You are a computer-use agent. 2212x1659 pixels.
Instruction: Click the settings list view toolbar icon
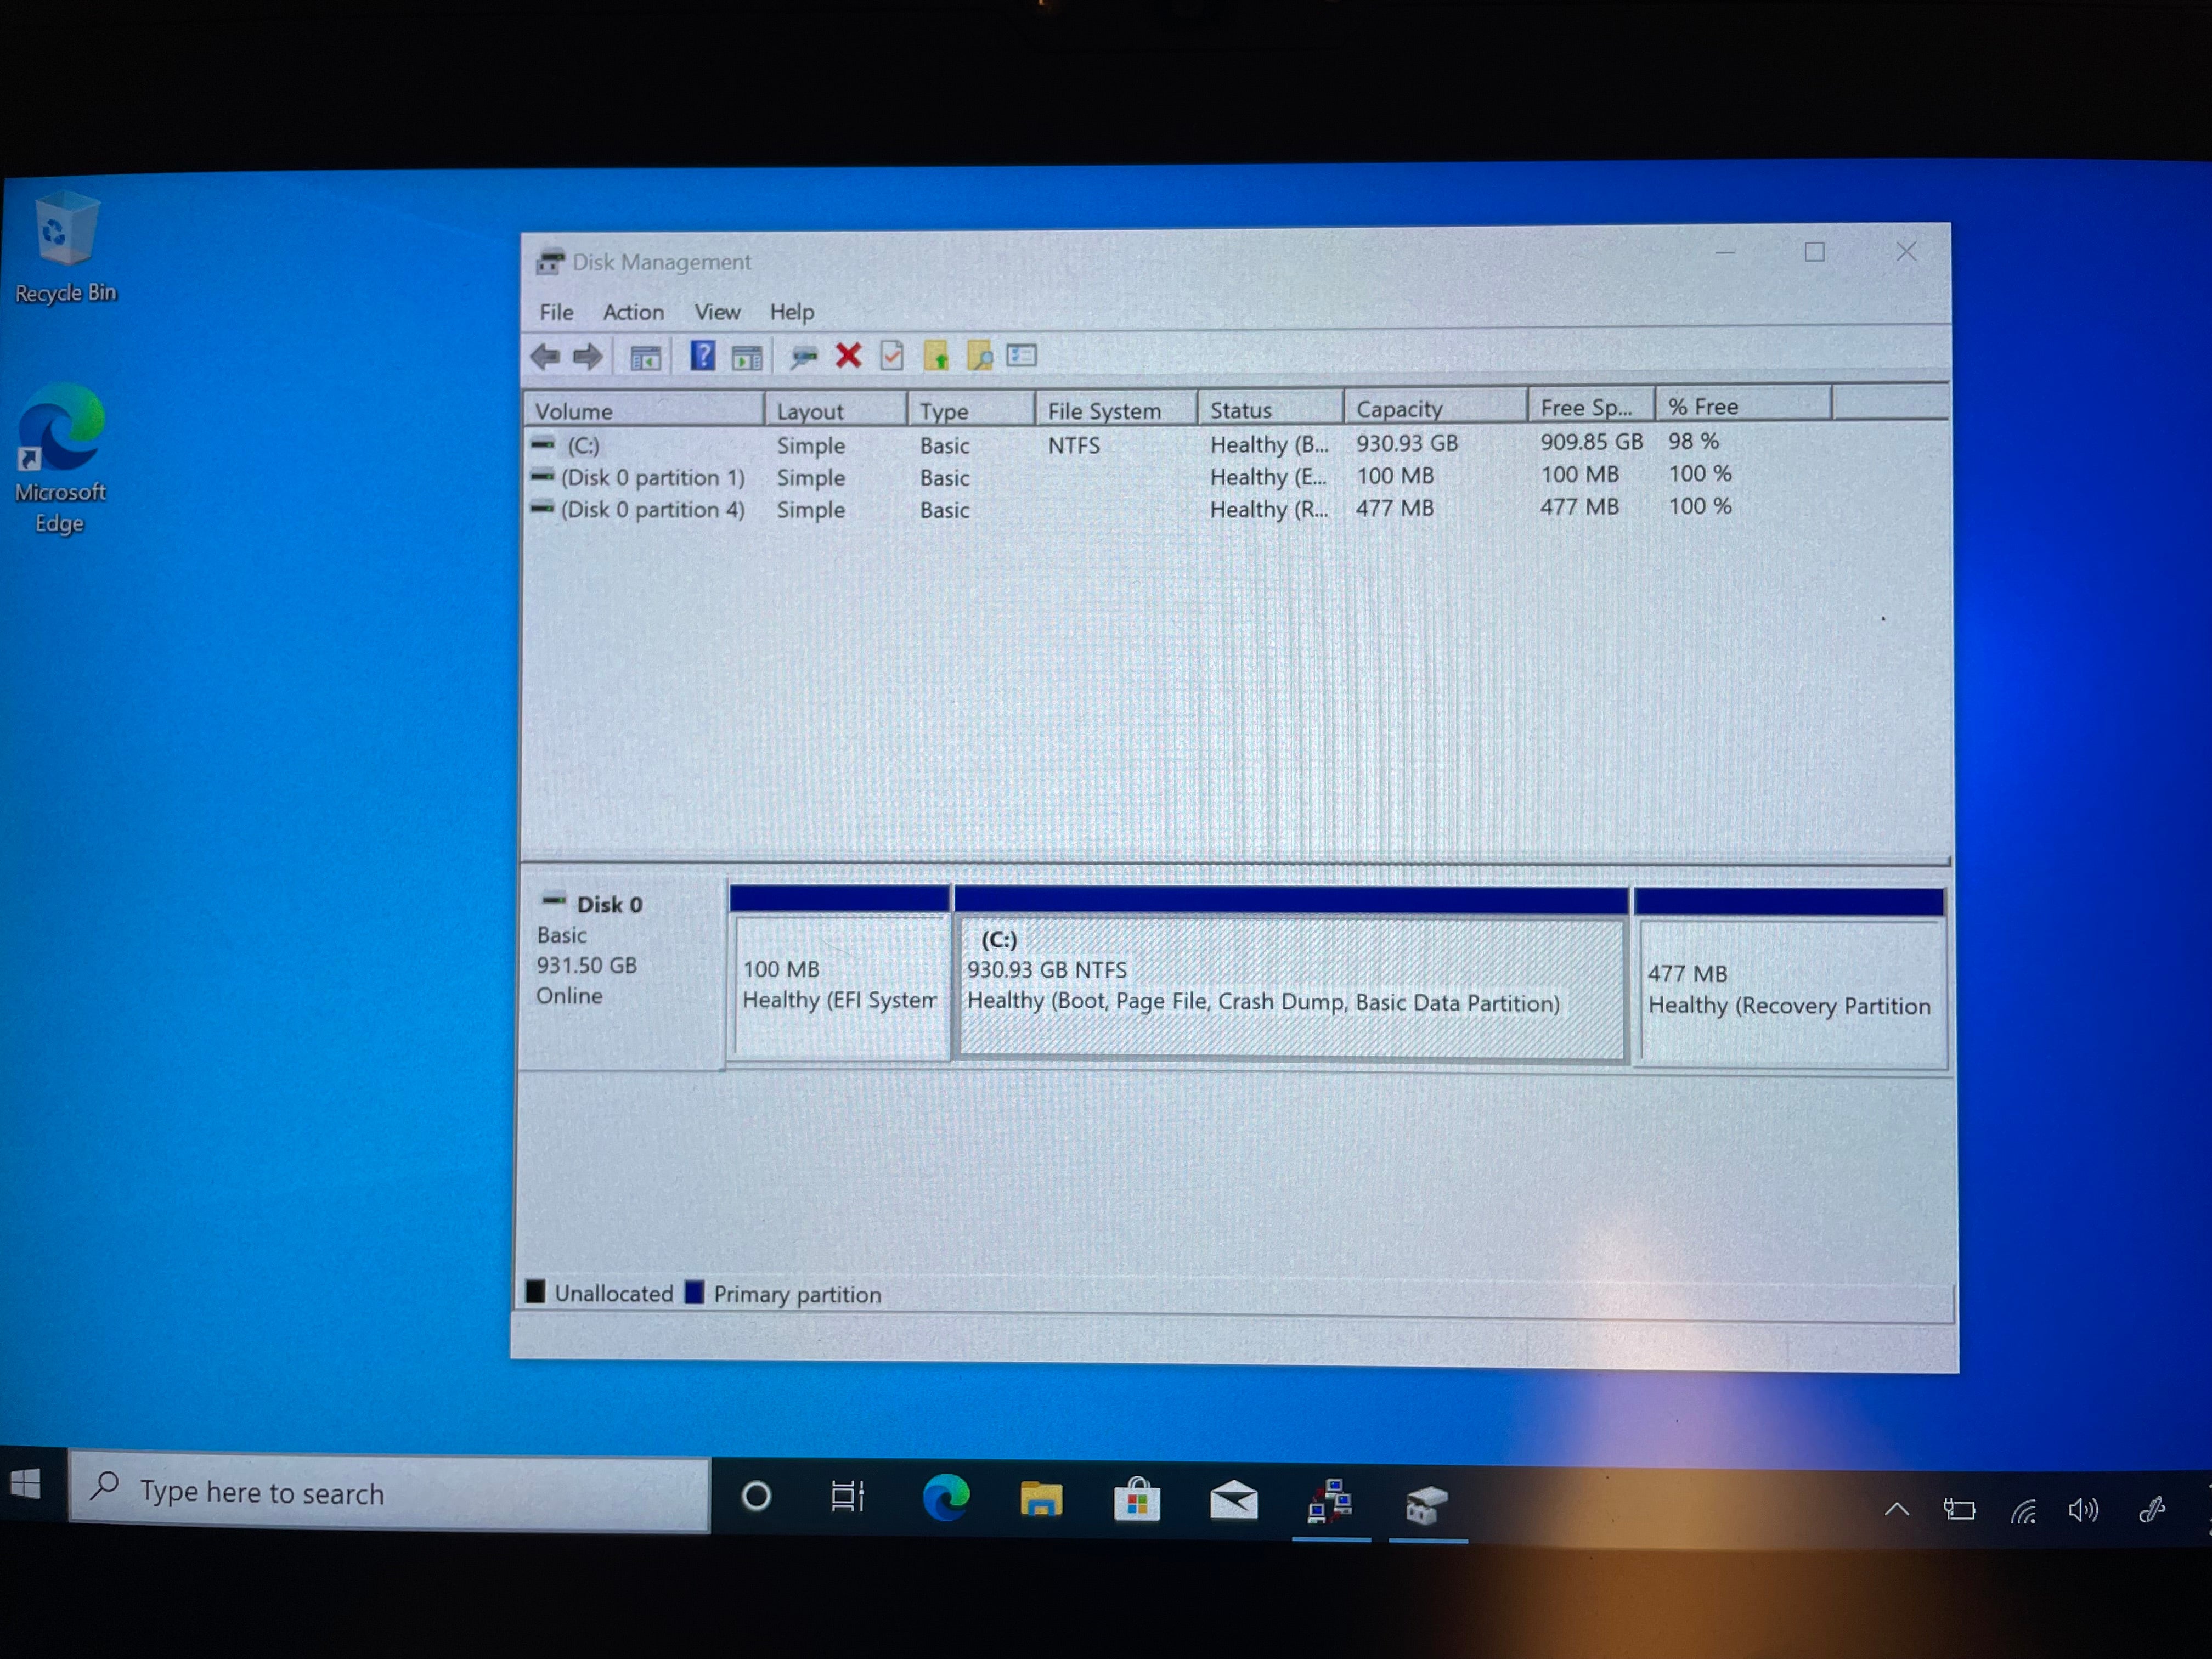[x=1022, y=355]
